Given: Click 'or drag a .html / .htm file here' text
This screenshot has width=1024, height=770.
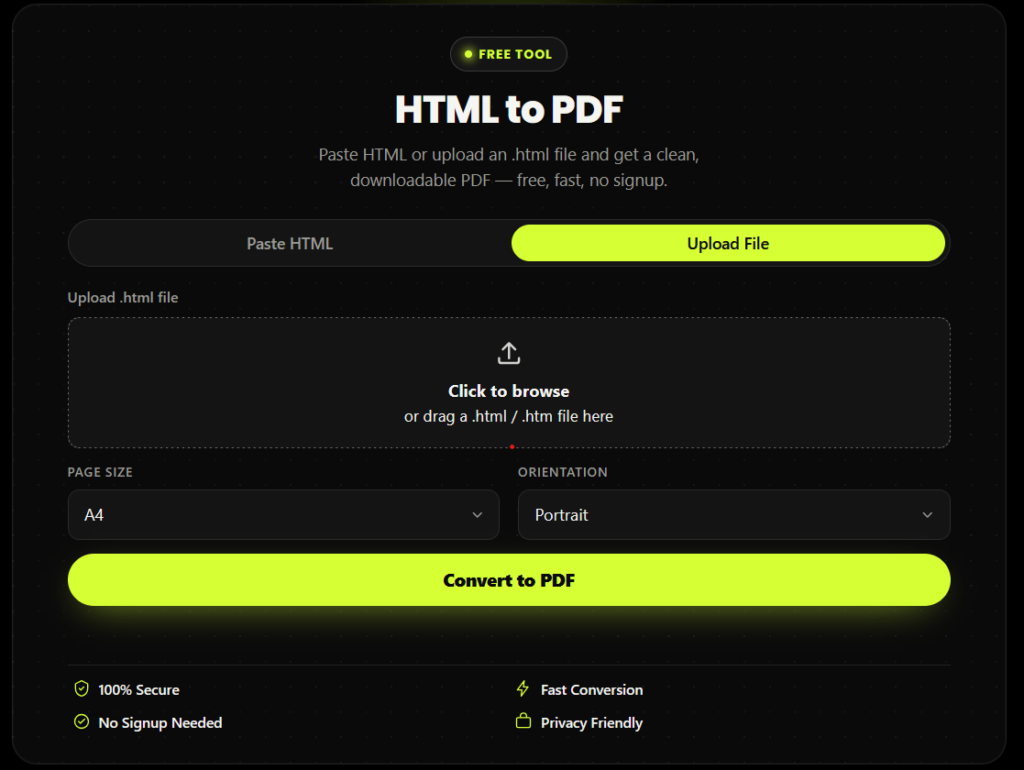Looking at the screenshot, I should [x=509, y=417].
